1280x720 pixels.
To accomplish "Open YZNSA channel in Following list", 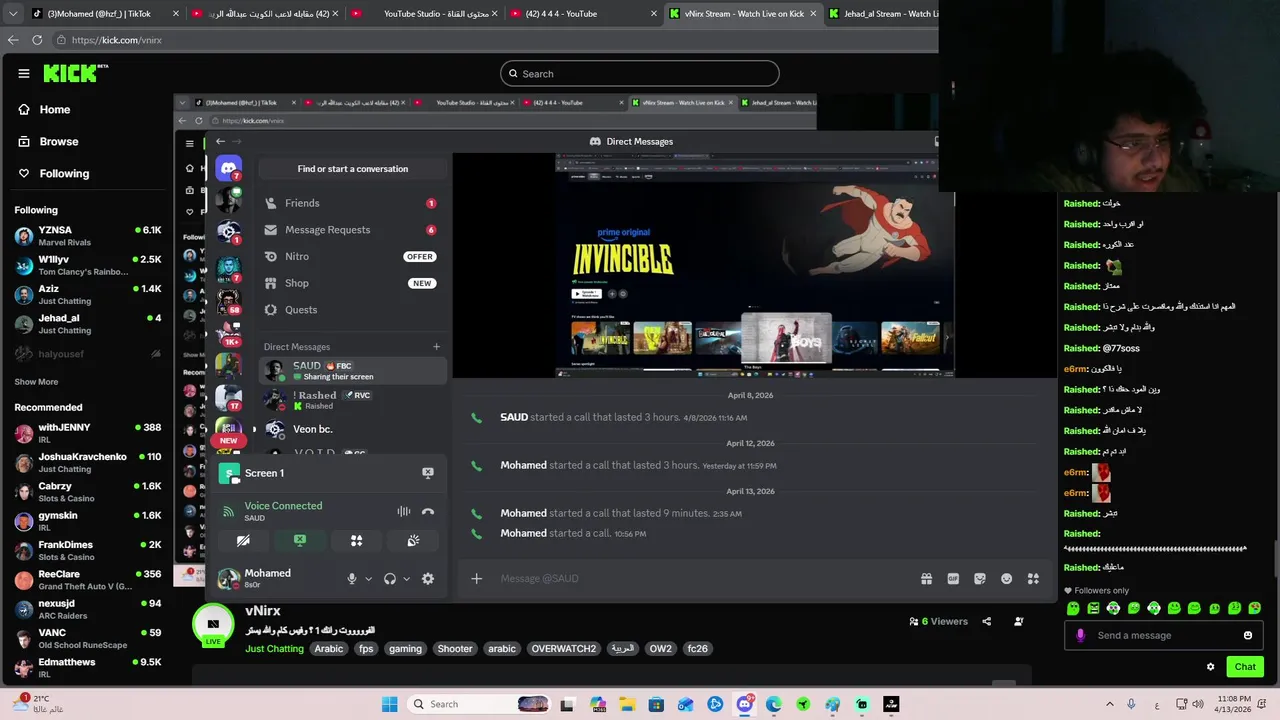I will tap(87, 236).
